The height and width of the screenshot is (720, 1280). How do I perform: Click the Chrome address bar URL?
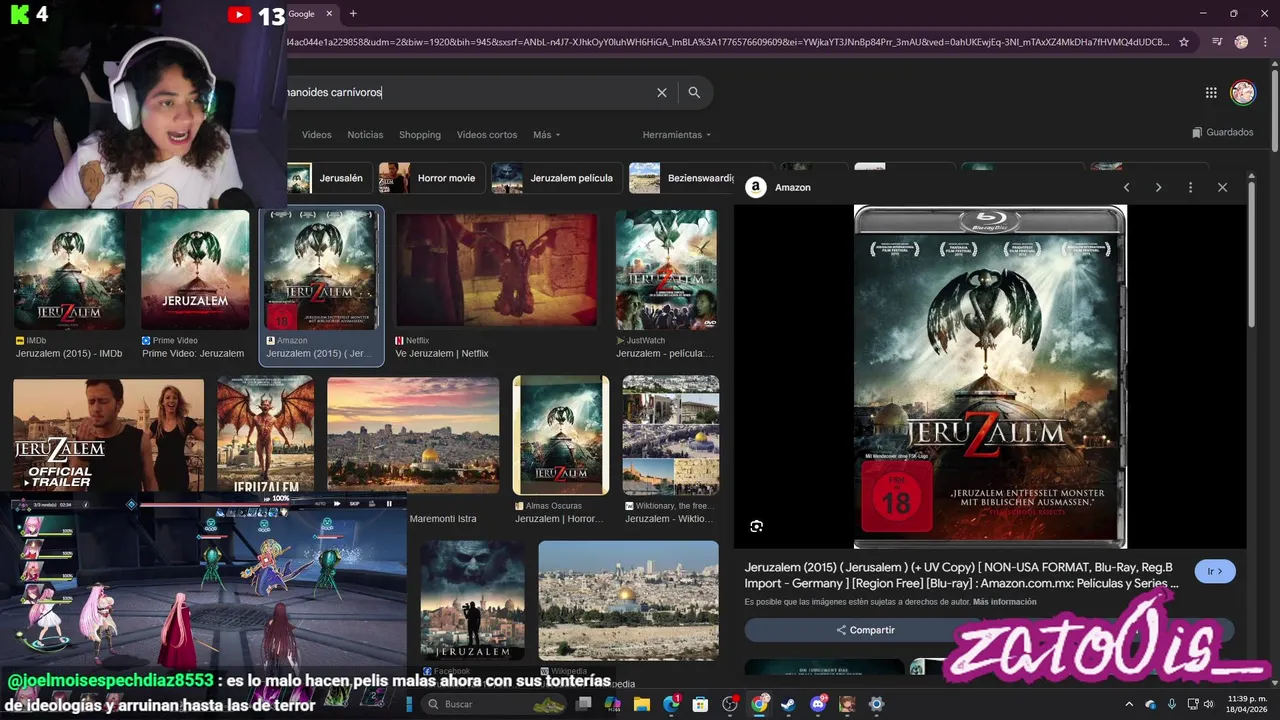(728, 42)
